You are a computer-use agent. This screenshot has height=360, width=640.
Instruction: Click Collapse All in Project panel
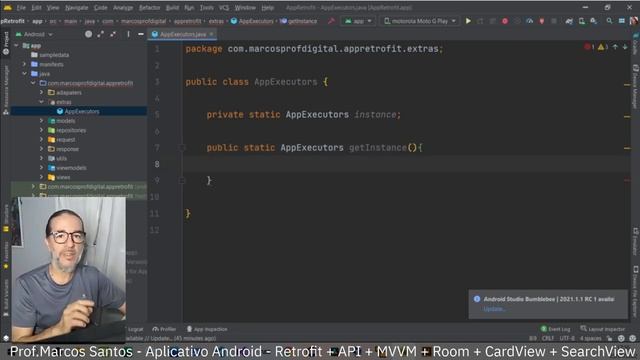113,34
